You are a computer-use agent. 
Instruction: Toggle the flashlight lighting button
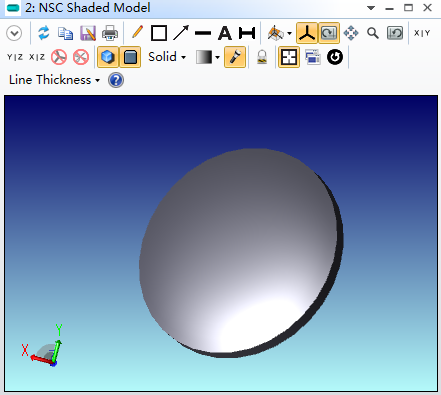click(235, 57)
